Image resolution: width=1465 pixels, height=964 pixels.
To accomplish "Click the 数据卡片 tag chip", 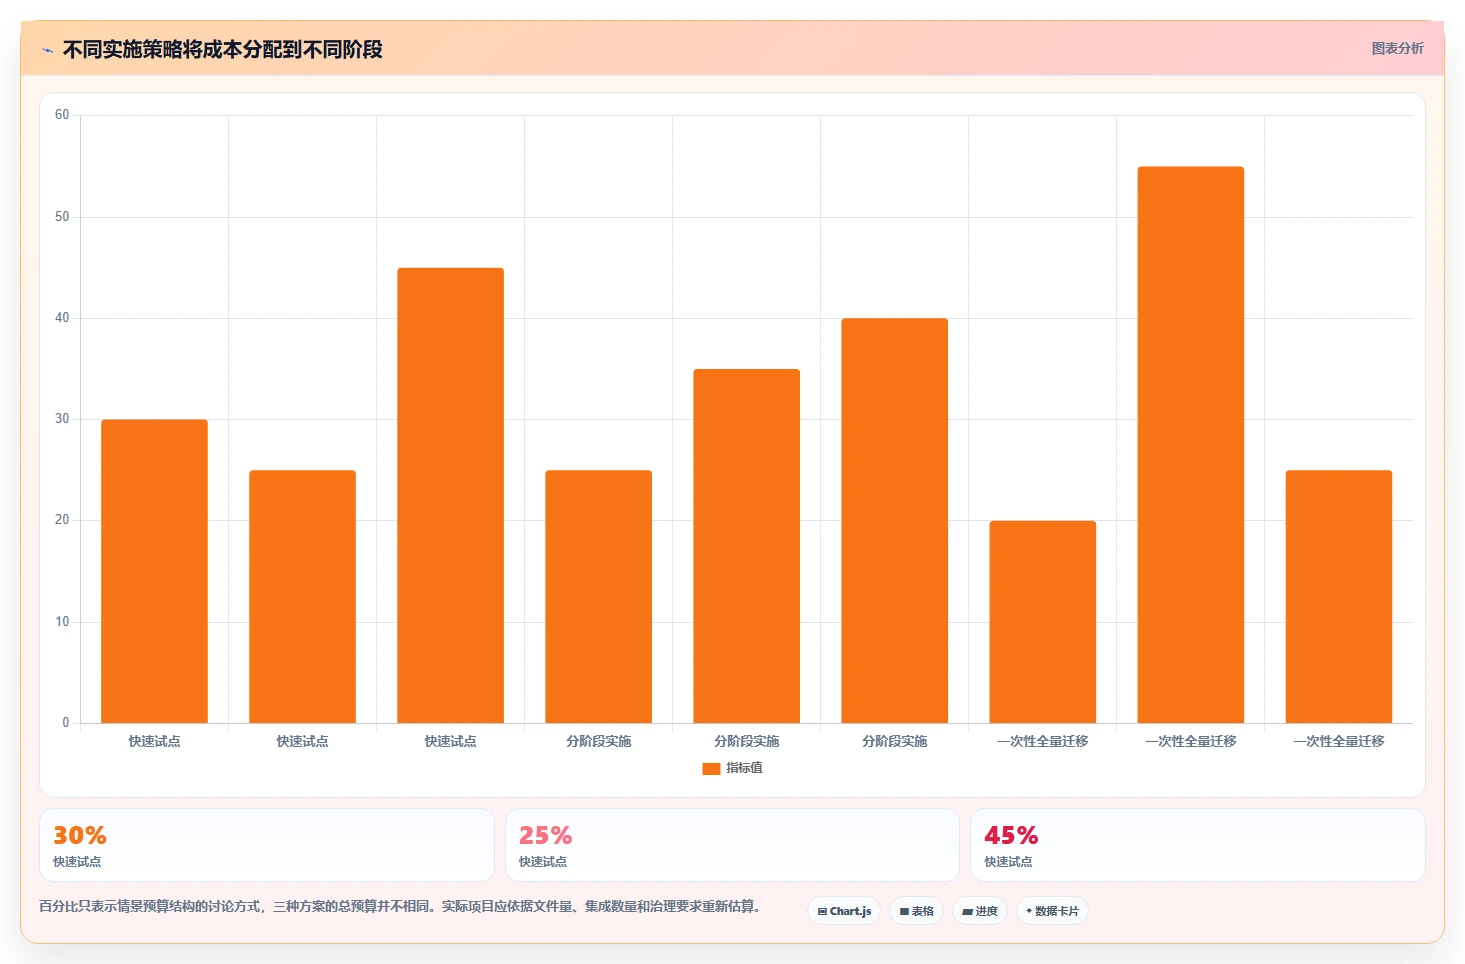I will click(x=1052, y=911).
